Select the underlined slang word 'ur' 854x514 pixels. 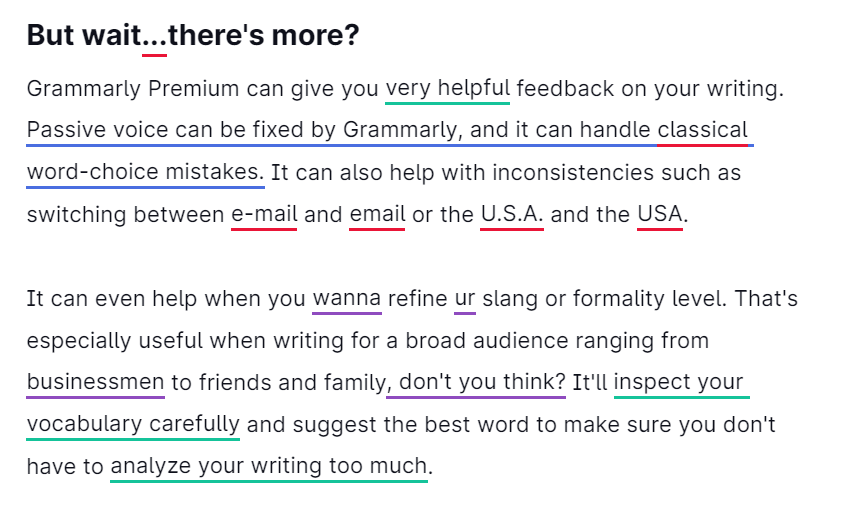click(465, 298)
